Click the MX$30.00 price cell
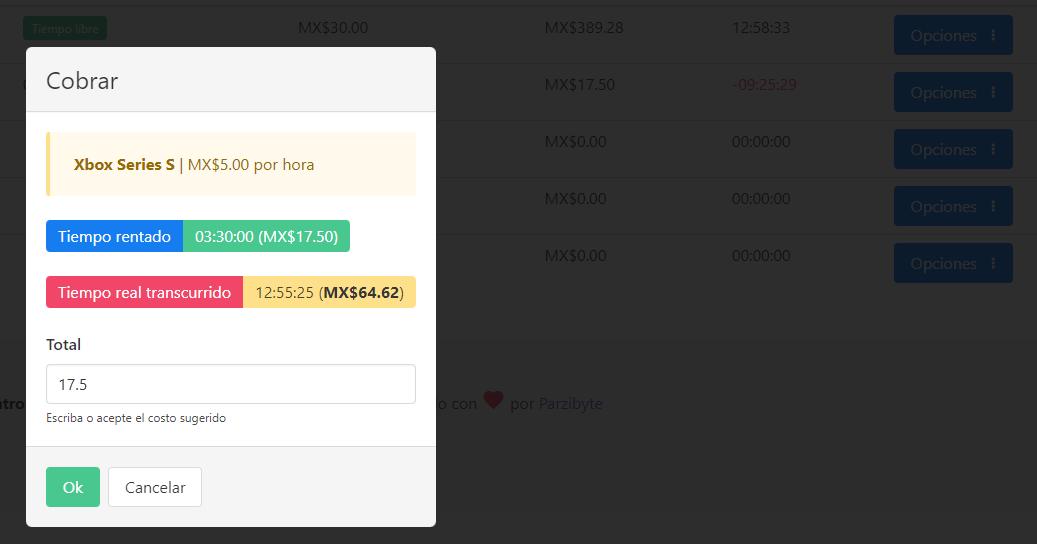Screen dimensions: 1037x544 332,28
